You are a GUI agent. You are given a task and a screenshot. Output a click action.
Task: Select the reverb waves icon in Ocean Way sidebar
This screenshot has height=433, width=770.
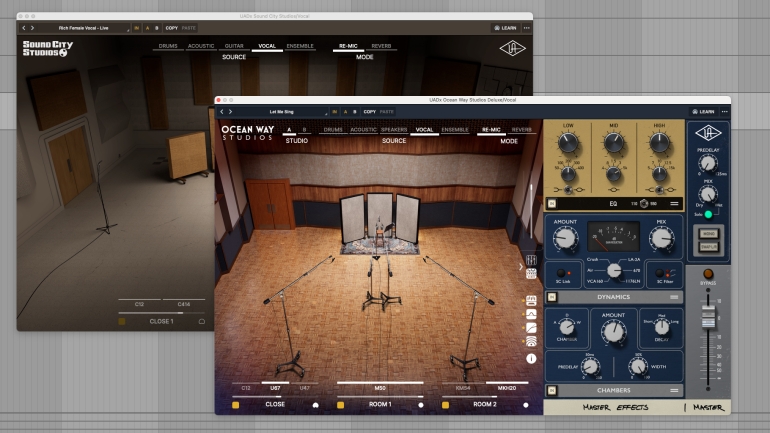point(531,342)
